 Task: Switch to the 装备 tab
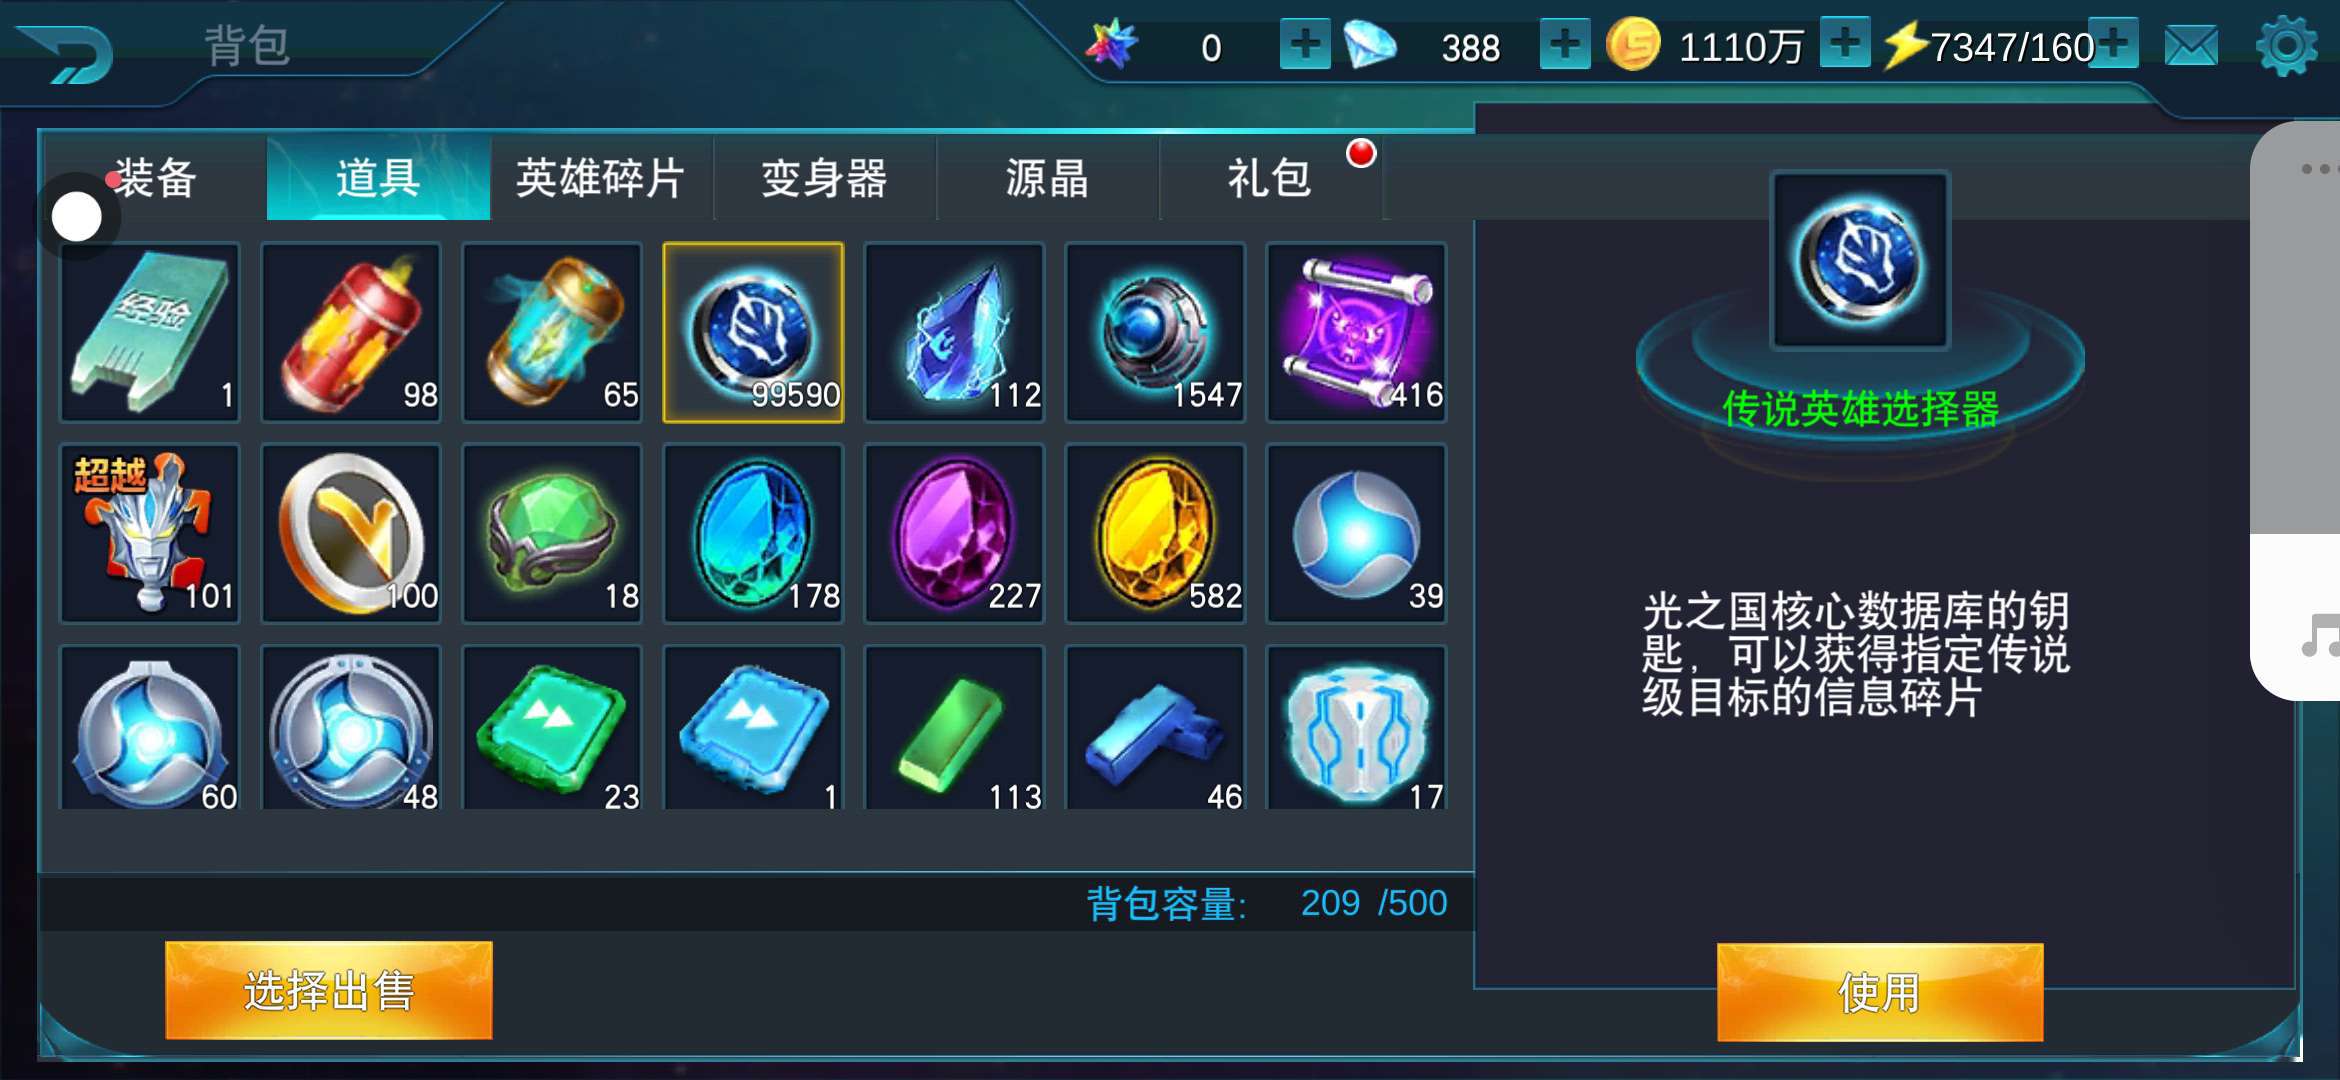click(154, 178)
